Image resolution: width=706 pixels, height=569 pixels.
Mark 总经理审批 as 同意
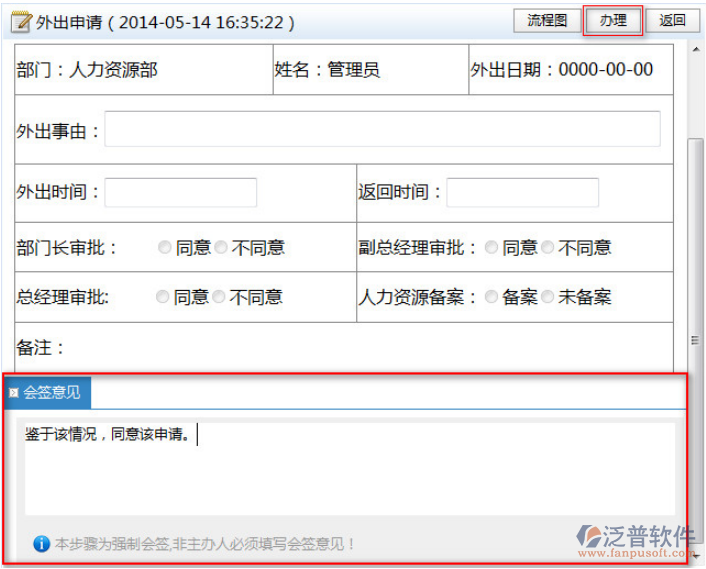pyautogui.click(x=163, y=297)
